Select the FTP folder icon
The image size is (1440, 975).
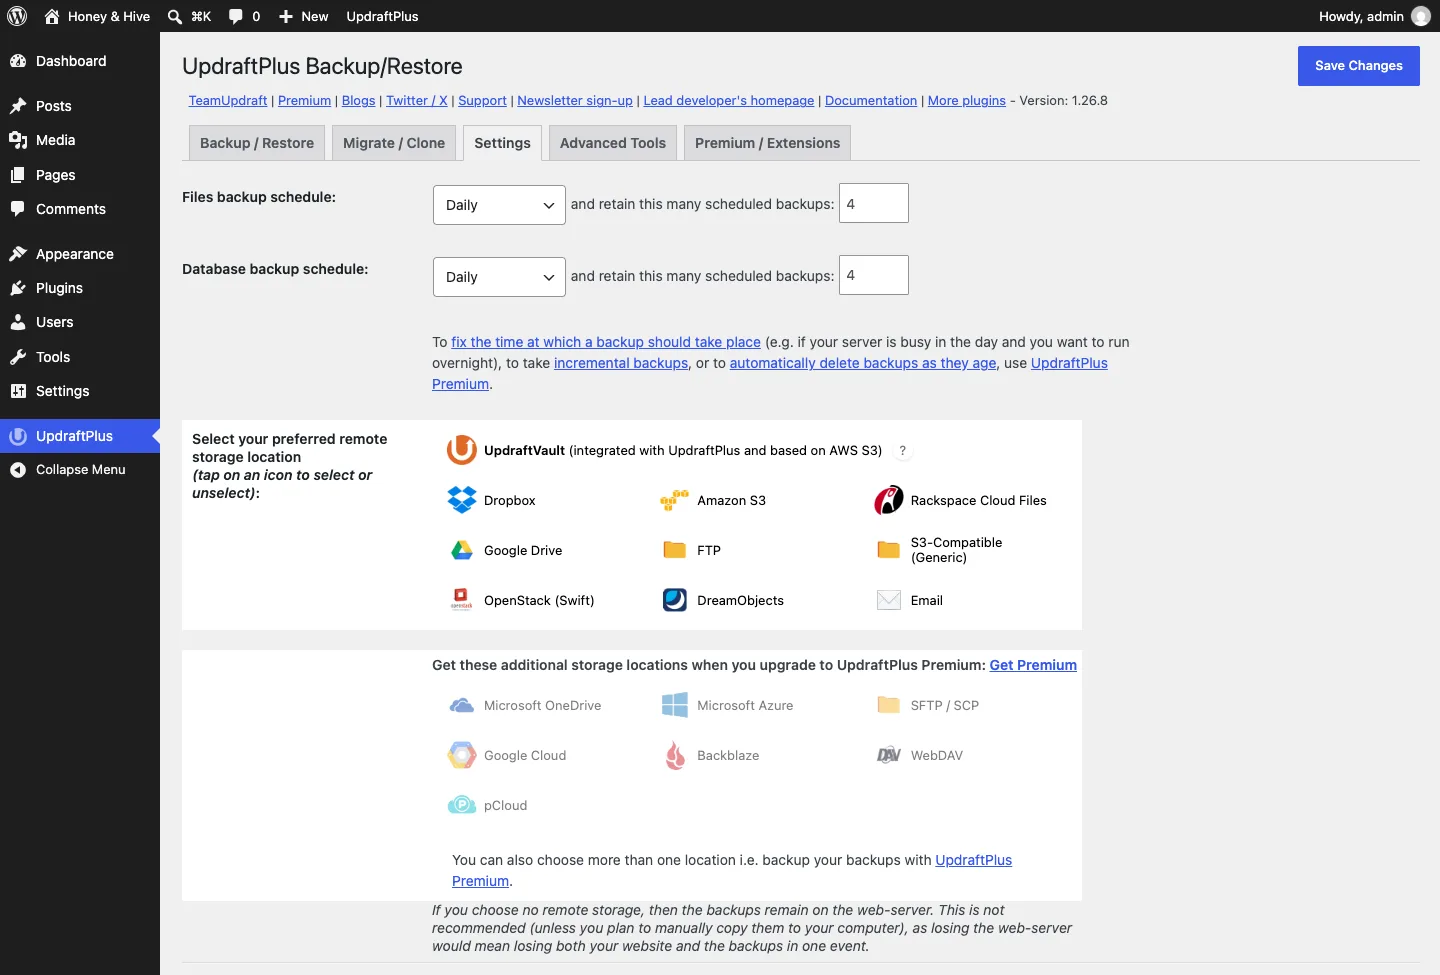click(x=675, y=550)
